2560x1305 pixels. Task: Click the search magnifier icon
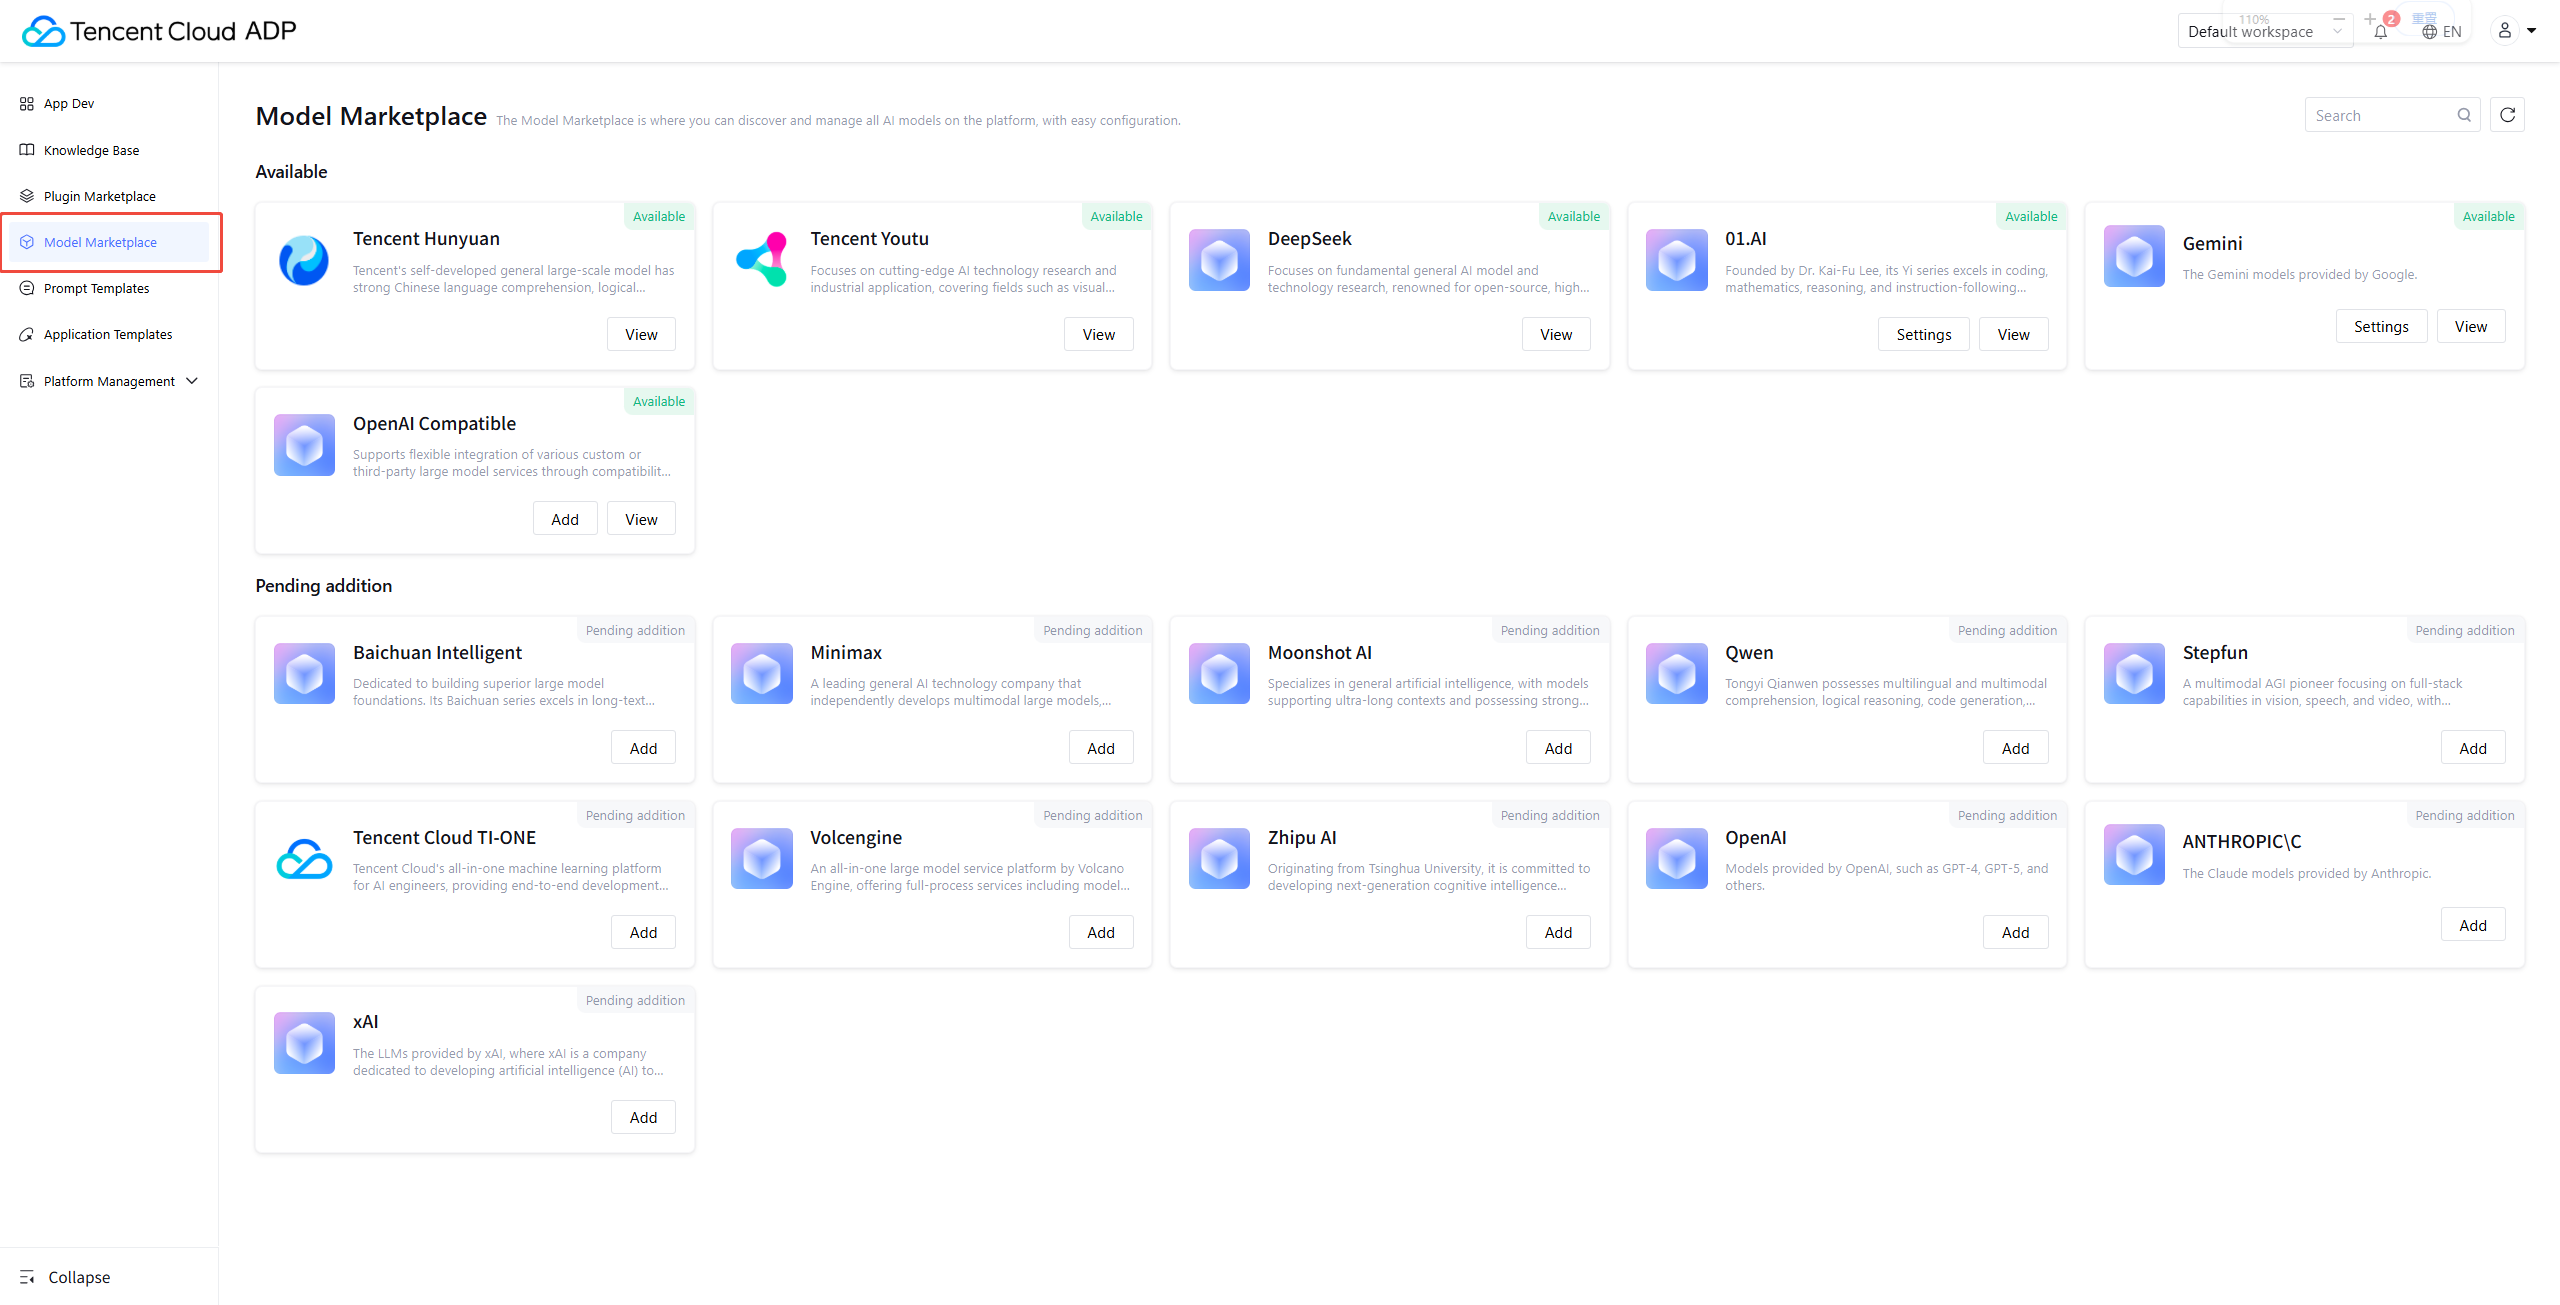2464,115
